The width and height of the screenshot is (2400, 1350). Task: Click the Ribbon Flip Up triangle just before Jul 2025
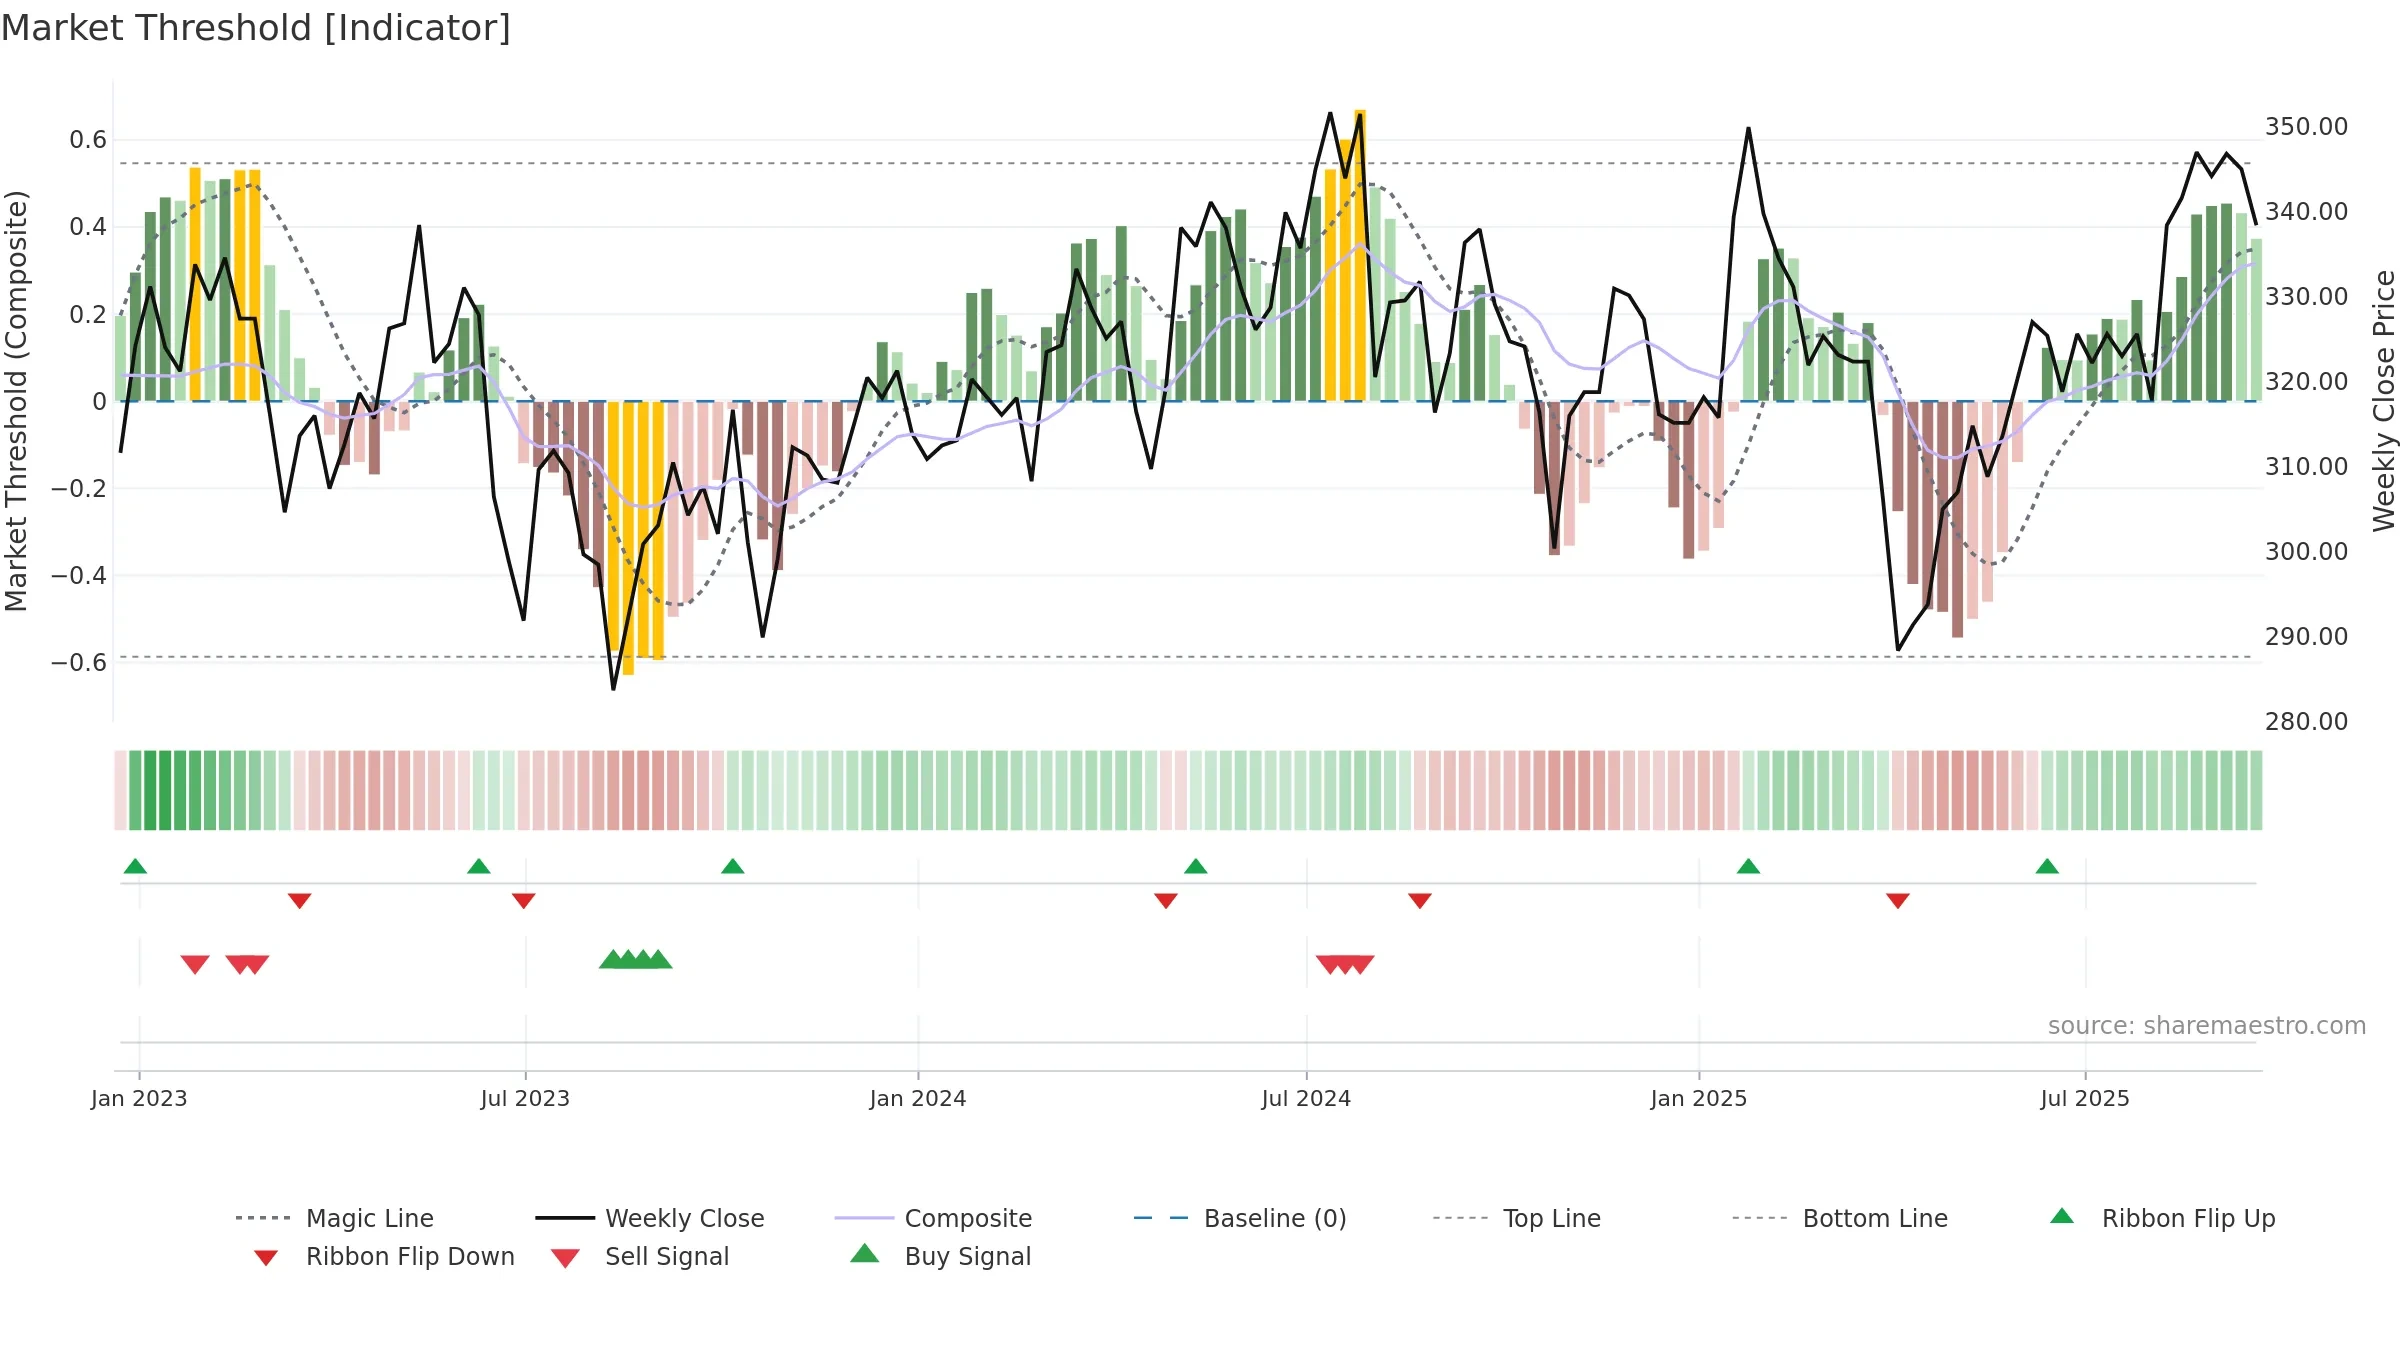pos(2047,866)
